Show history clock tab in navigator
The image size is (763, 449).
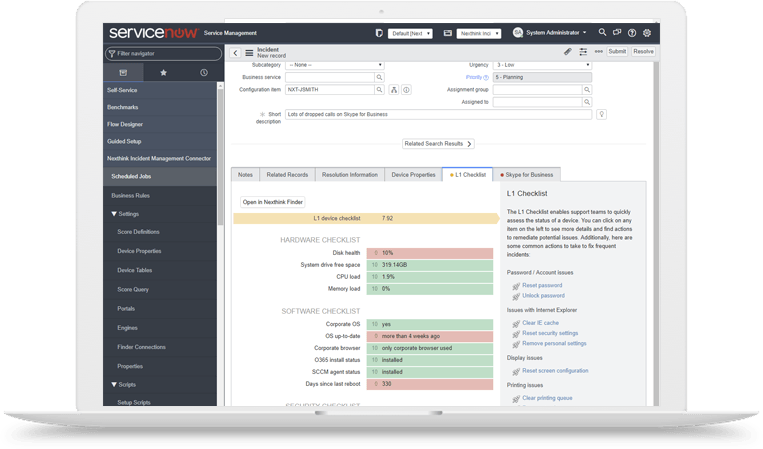click(203, 72)
